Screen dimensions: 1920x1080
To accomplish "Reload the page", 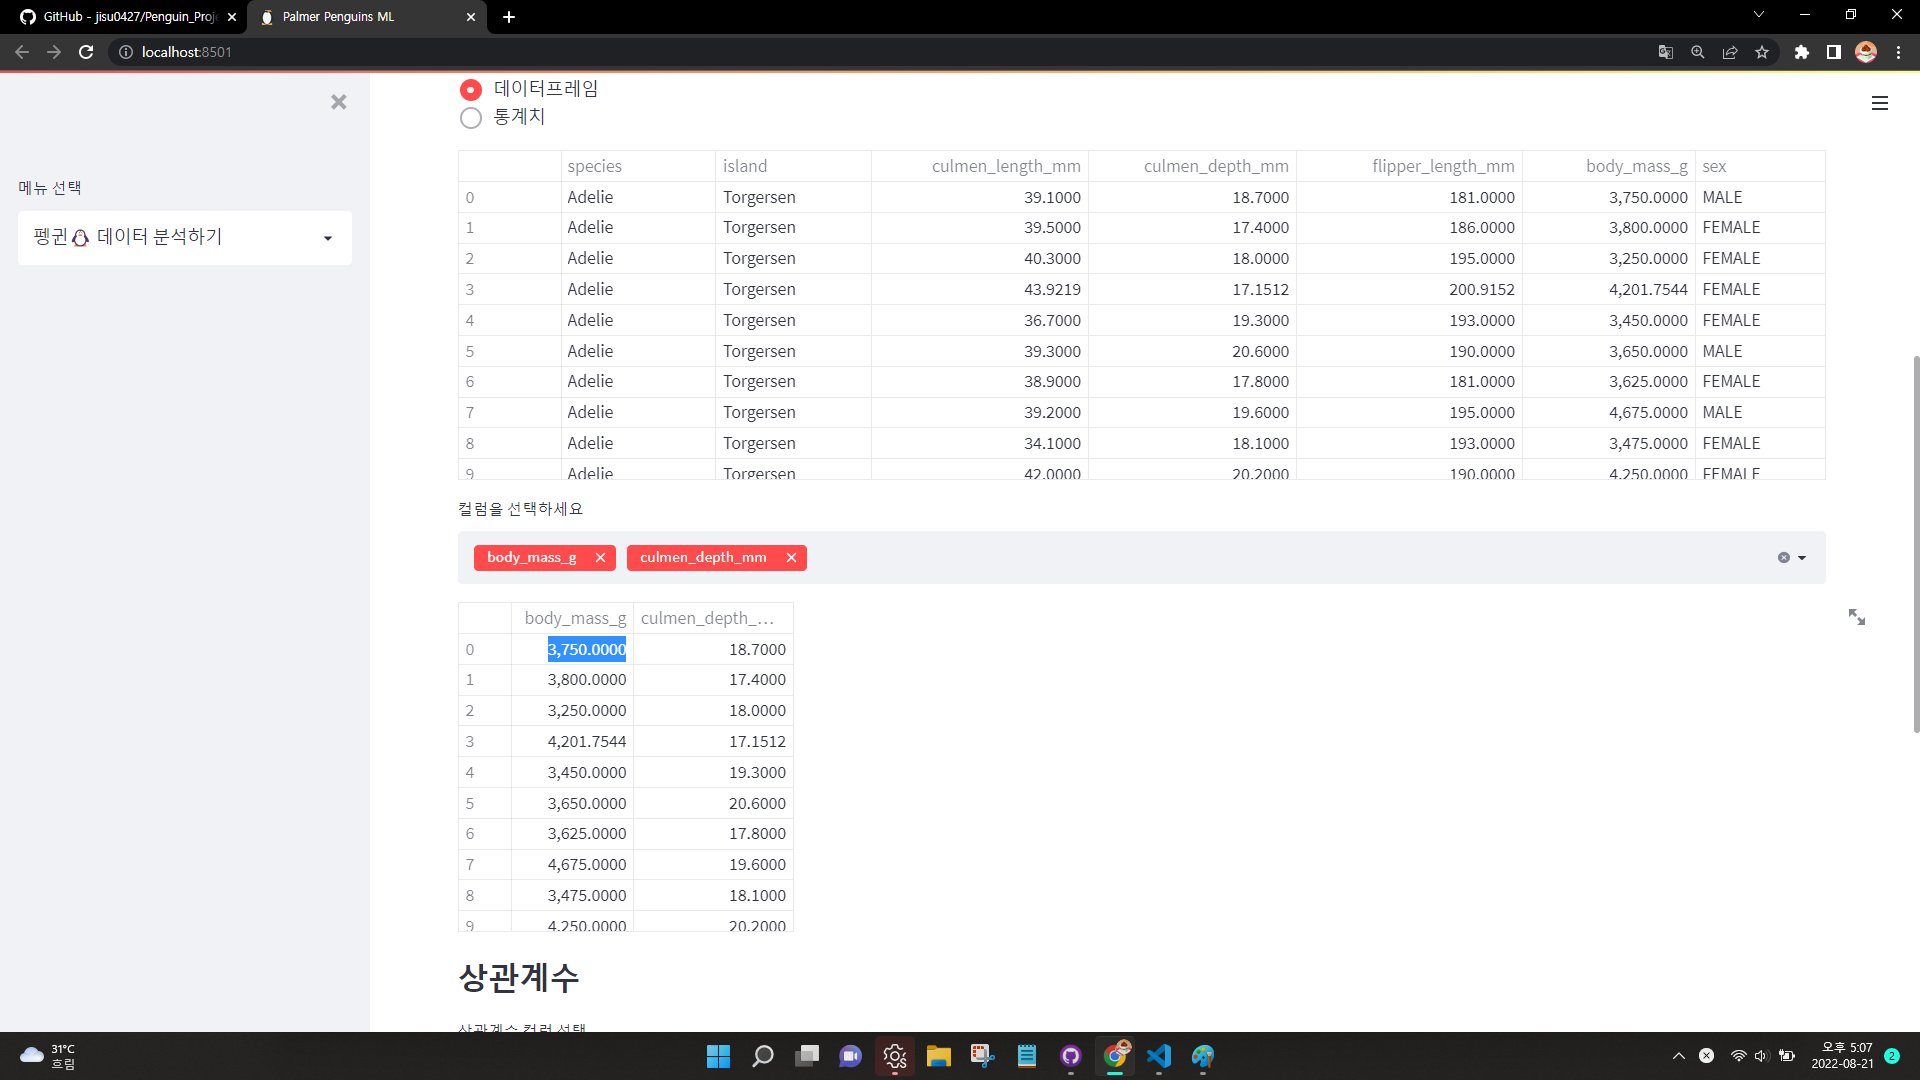I will point(86,52).
